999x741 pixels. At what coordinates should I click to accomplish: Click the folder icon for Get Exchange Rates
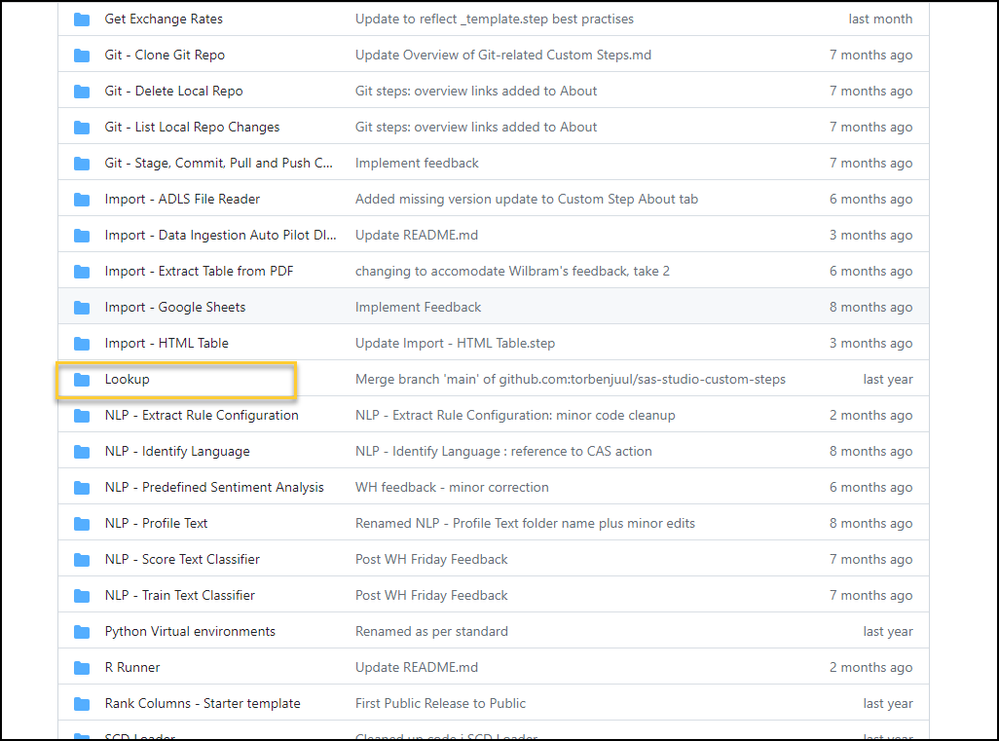pyautogui.click(x=82, y=19)
